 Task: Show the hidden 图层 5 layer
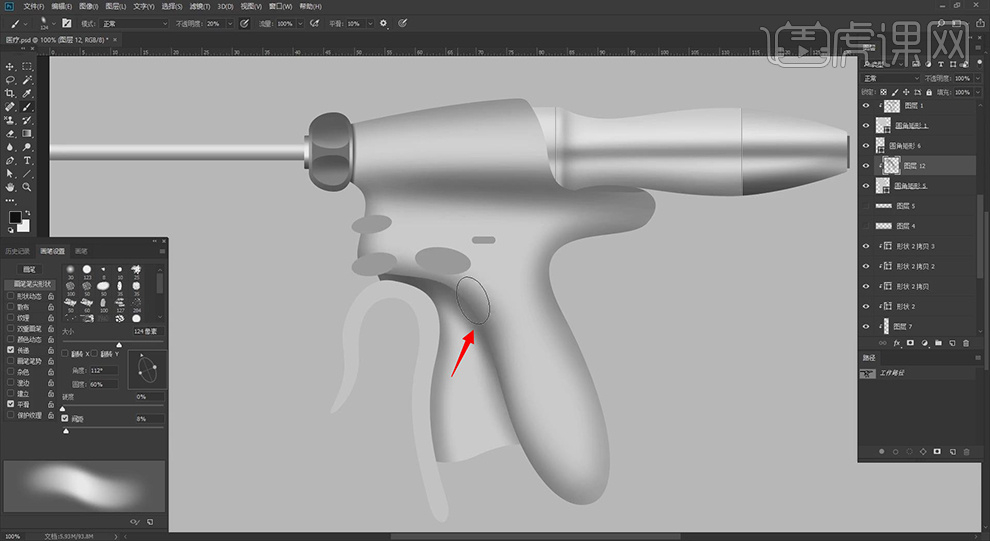tap(866, 206)
